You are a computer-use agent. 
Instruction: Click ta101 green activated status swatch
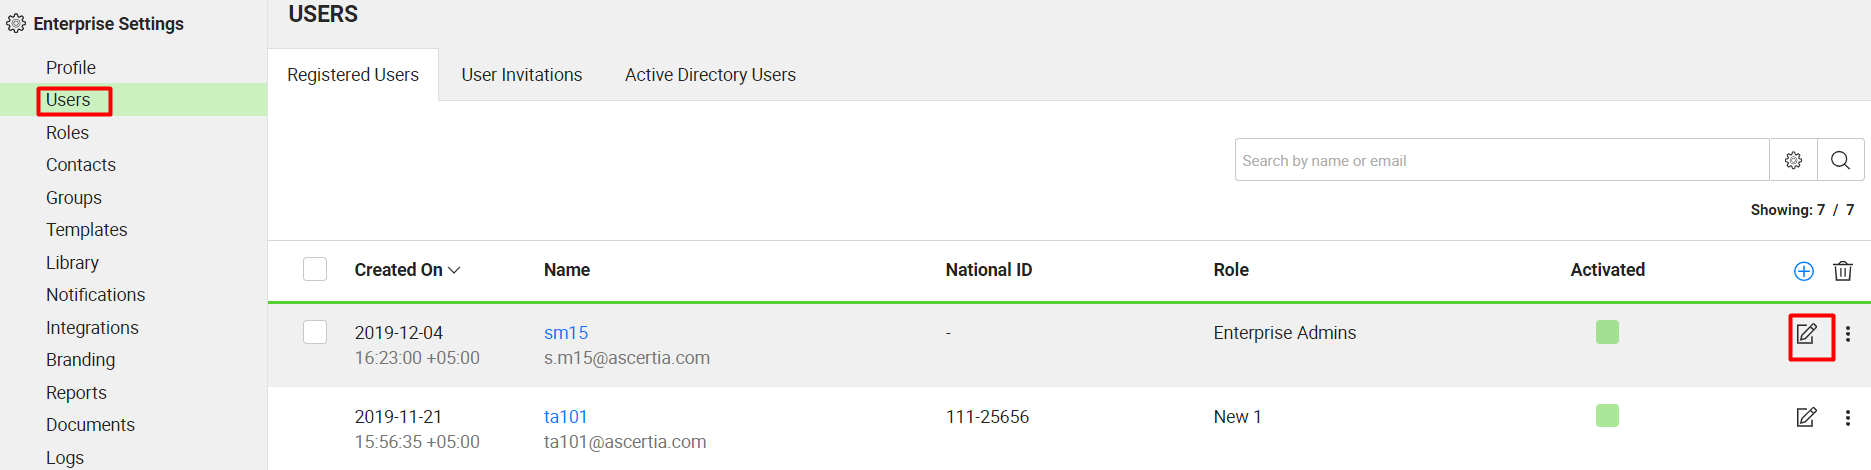[1607, 415]
